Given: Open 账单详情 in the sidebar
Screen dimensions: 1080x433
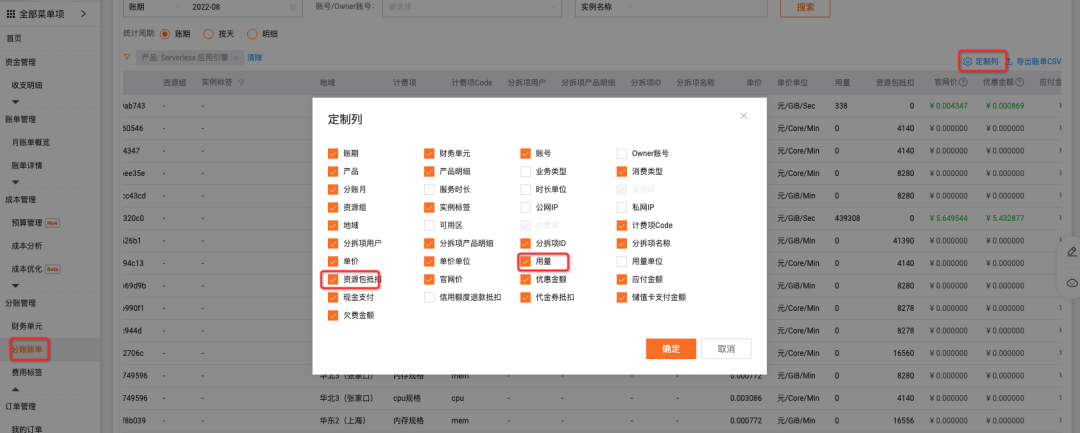Looking at the screenshot, I should (x=28, y=165).
